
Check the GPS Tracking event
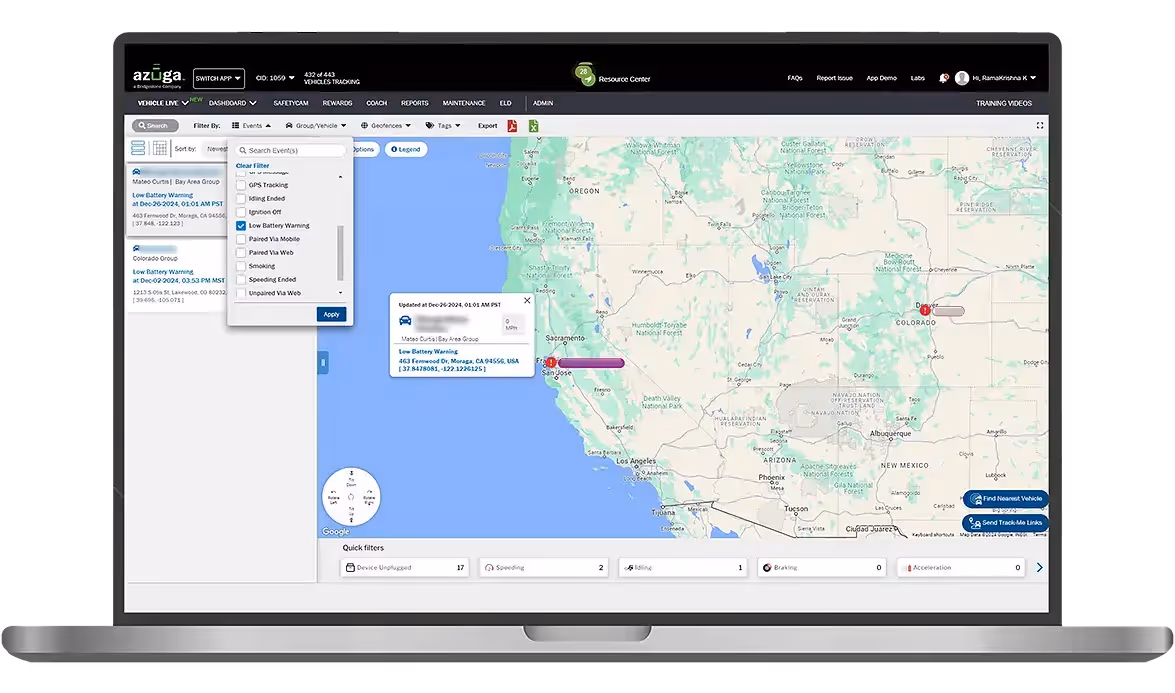[241, 185]
